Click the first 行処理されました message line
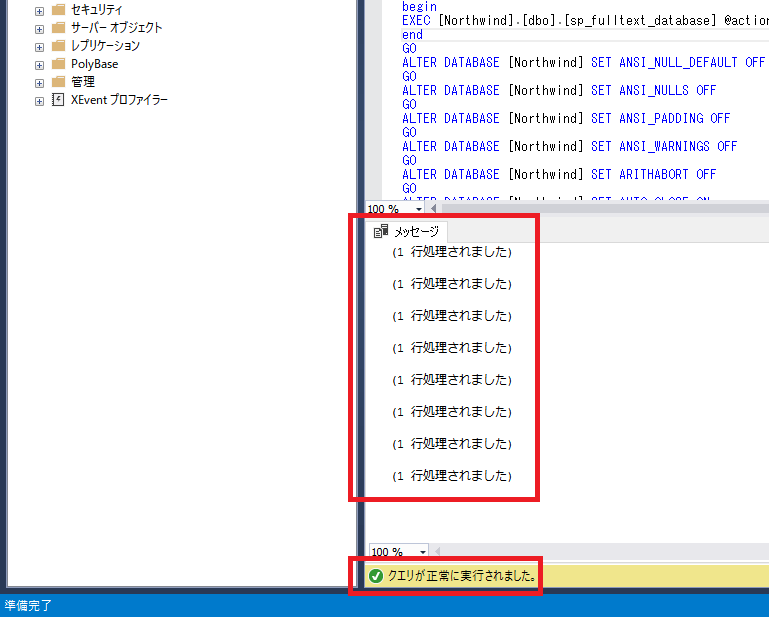 [x=452, y=253]
